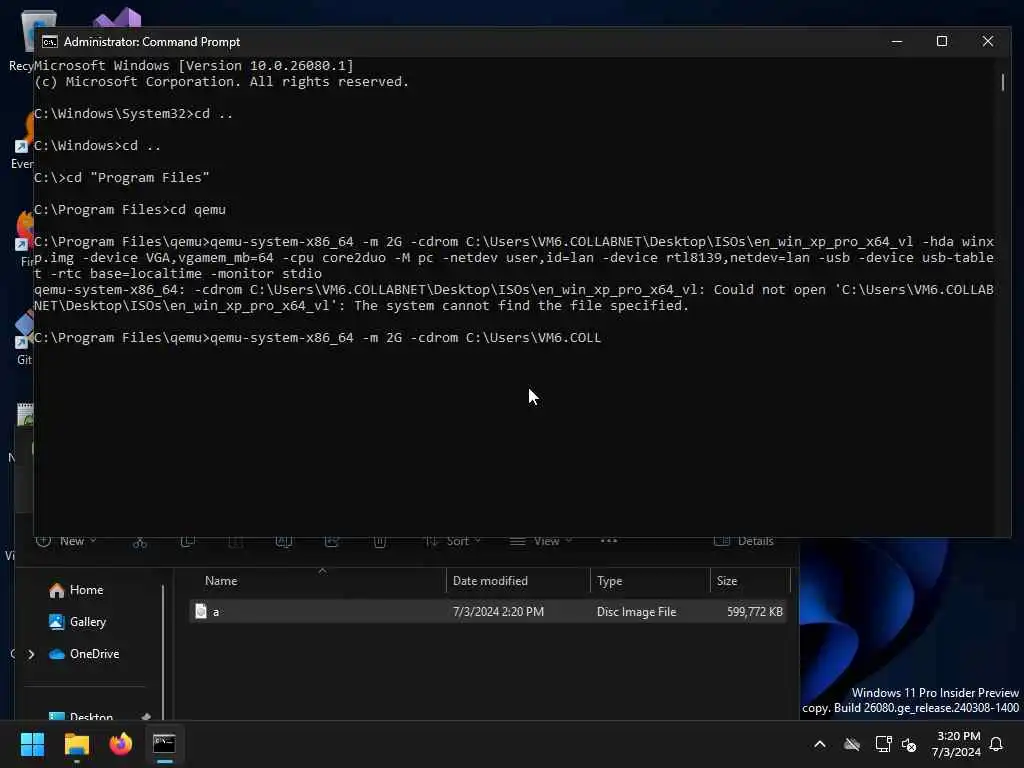
Task: Click the '599,772 KB' size cell
Action: (754, 612)
